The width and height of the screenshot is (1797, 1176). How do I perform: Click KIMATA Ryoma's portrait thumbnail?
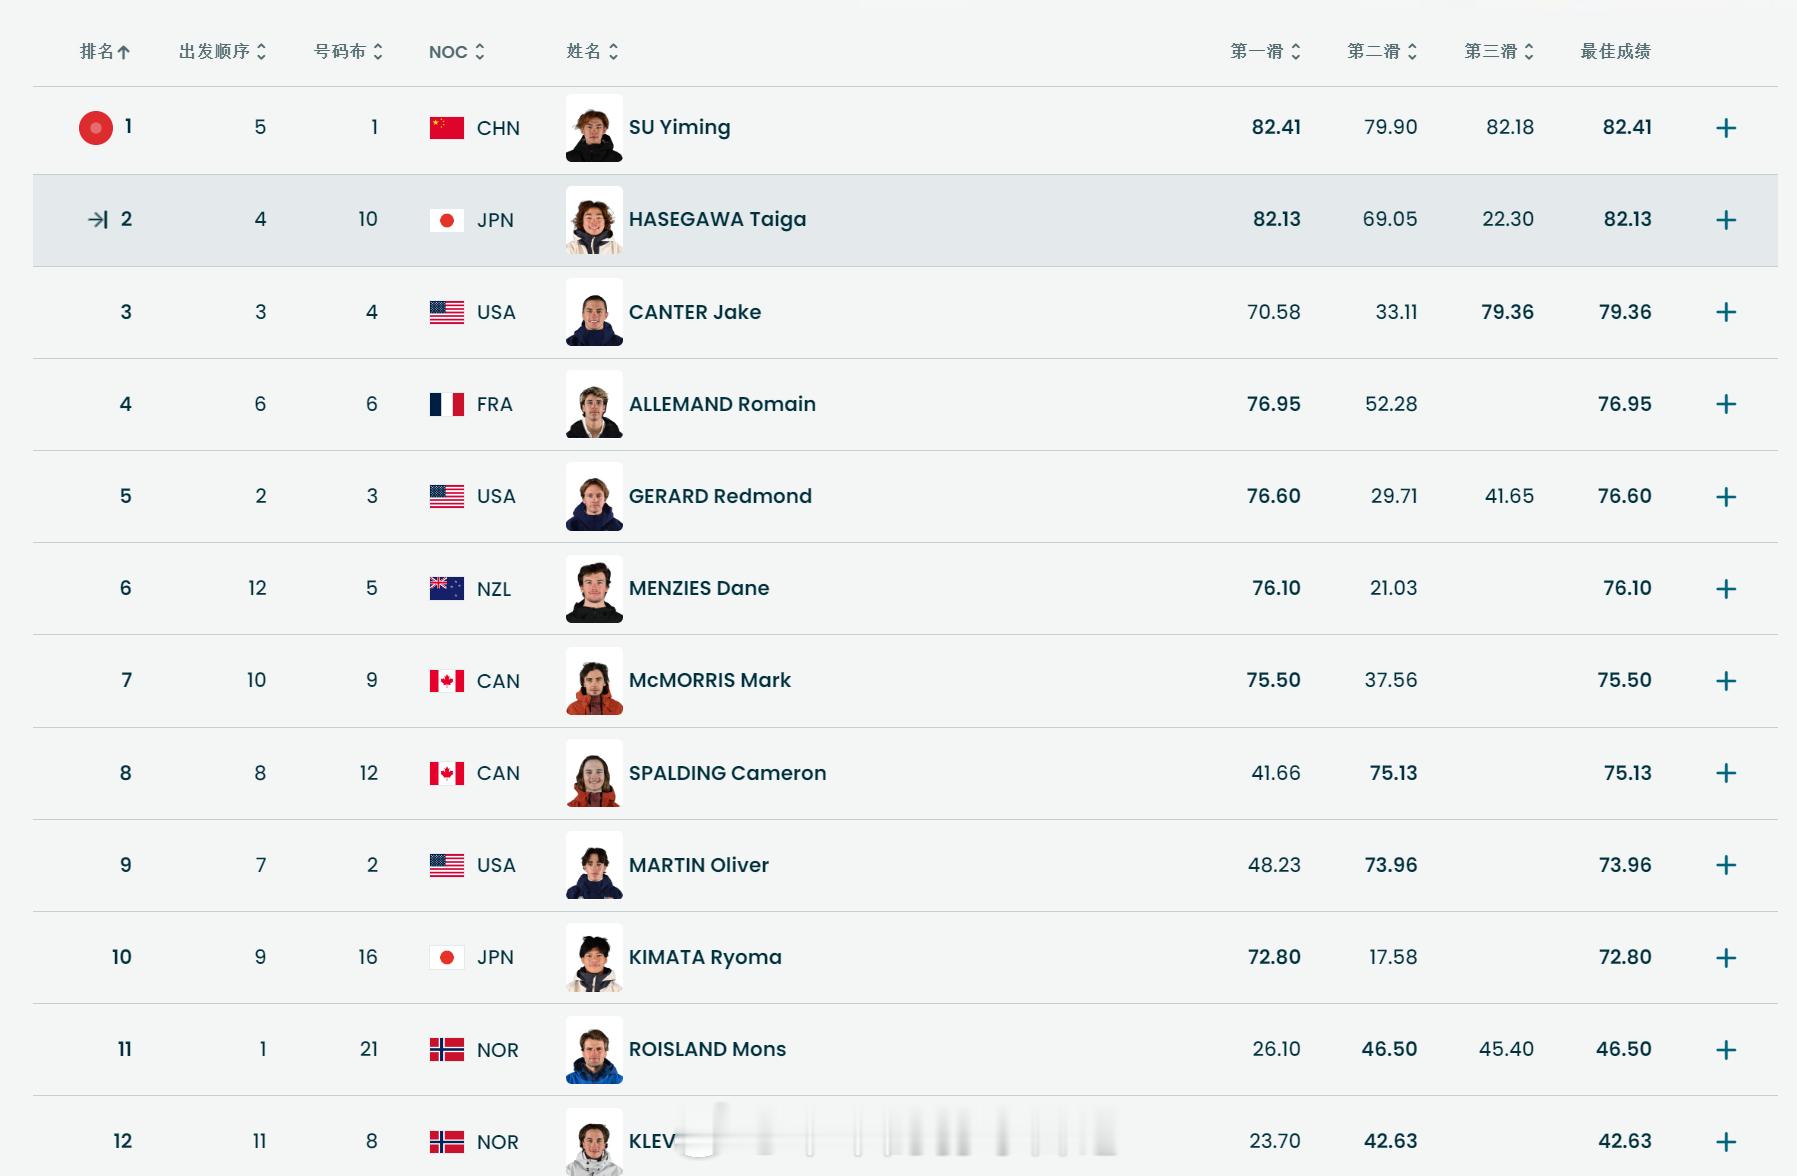[x=594, y=958]
